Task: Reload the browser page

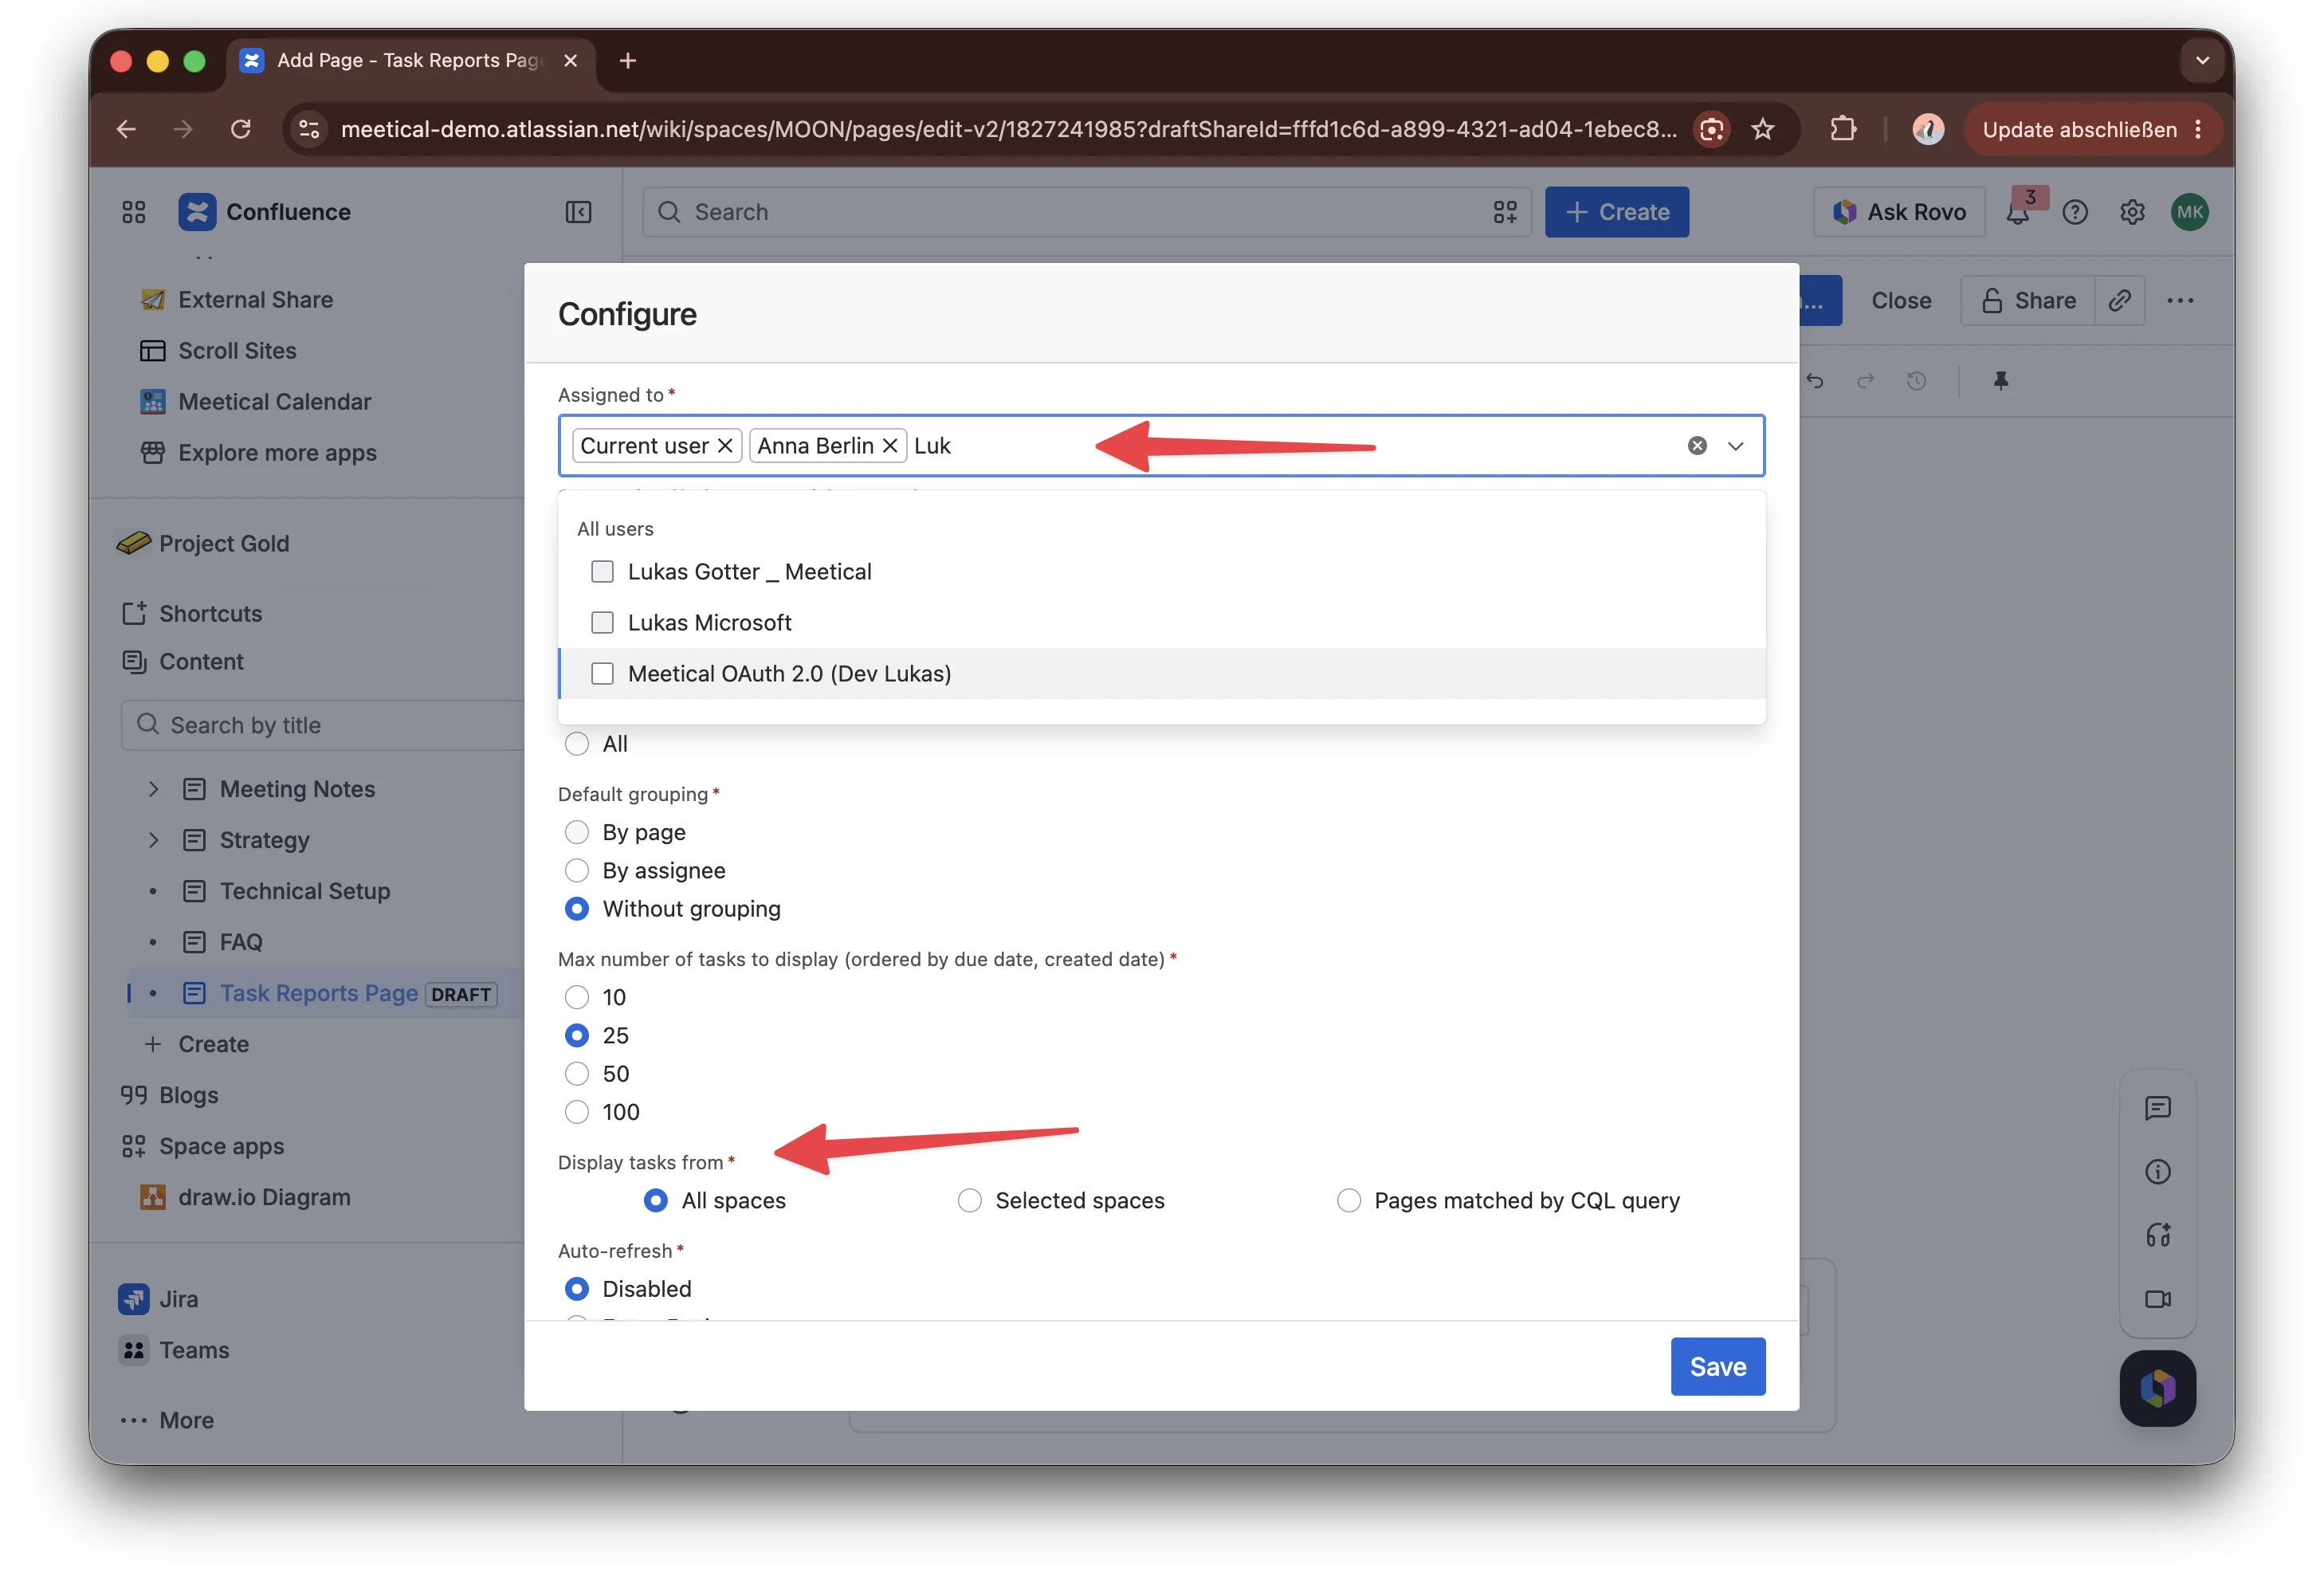Action: click(240, 129)
